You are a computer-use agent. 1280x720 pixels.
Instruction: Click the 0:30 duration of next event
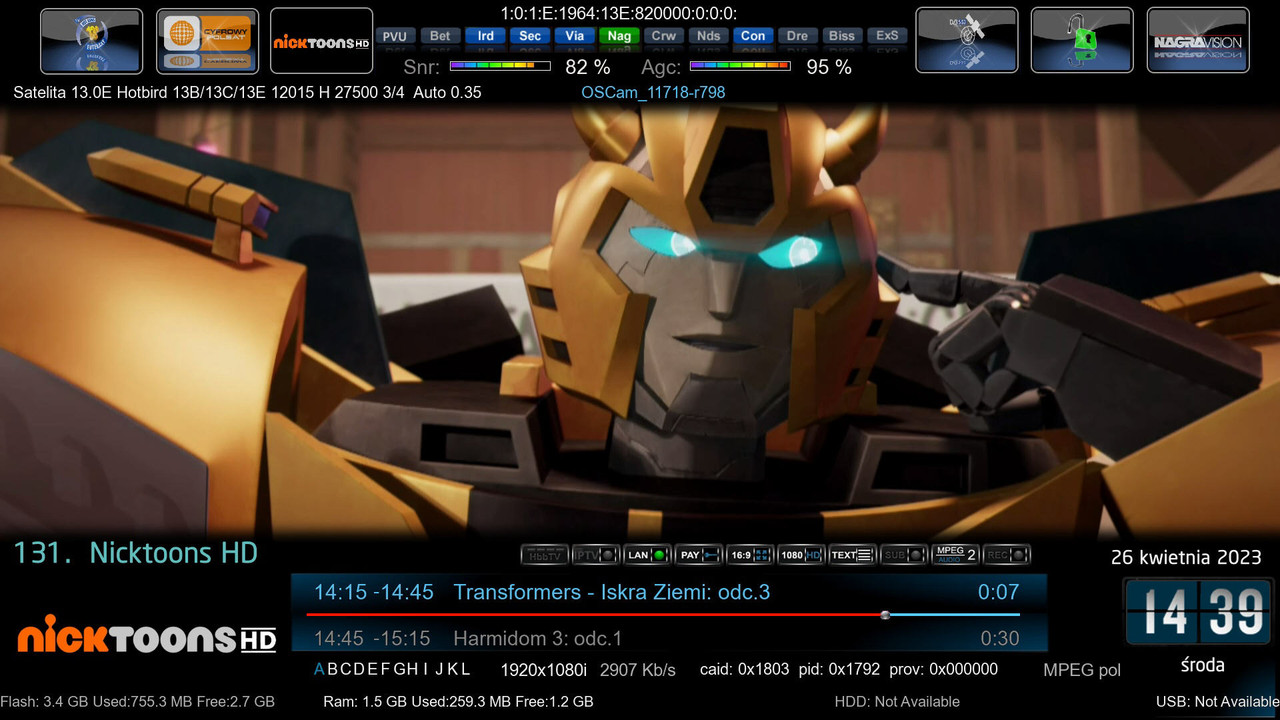(1000, 638)
